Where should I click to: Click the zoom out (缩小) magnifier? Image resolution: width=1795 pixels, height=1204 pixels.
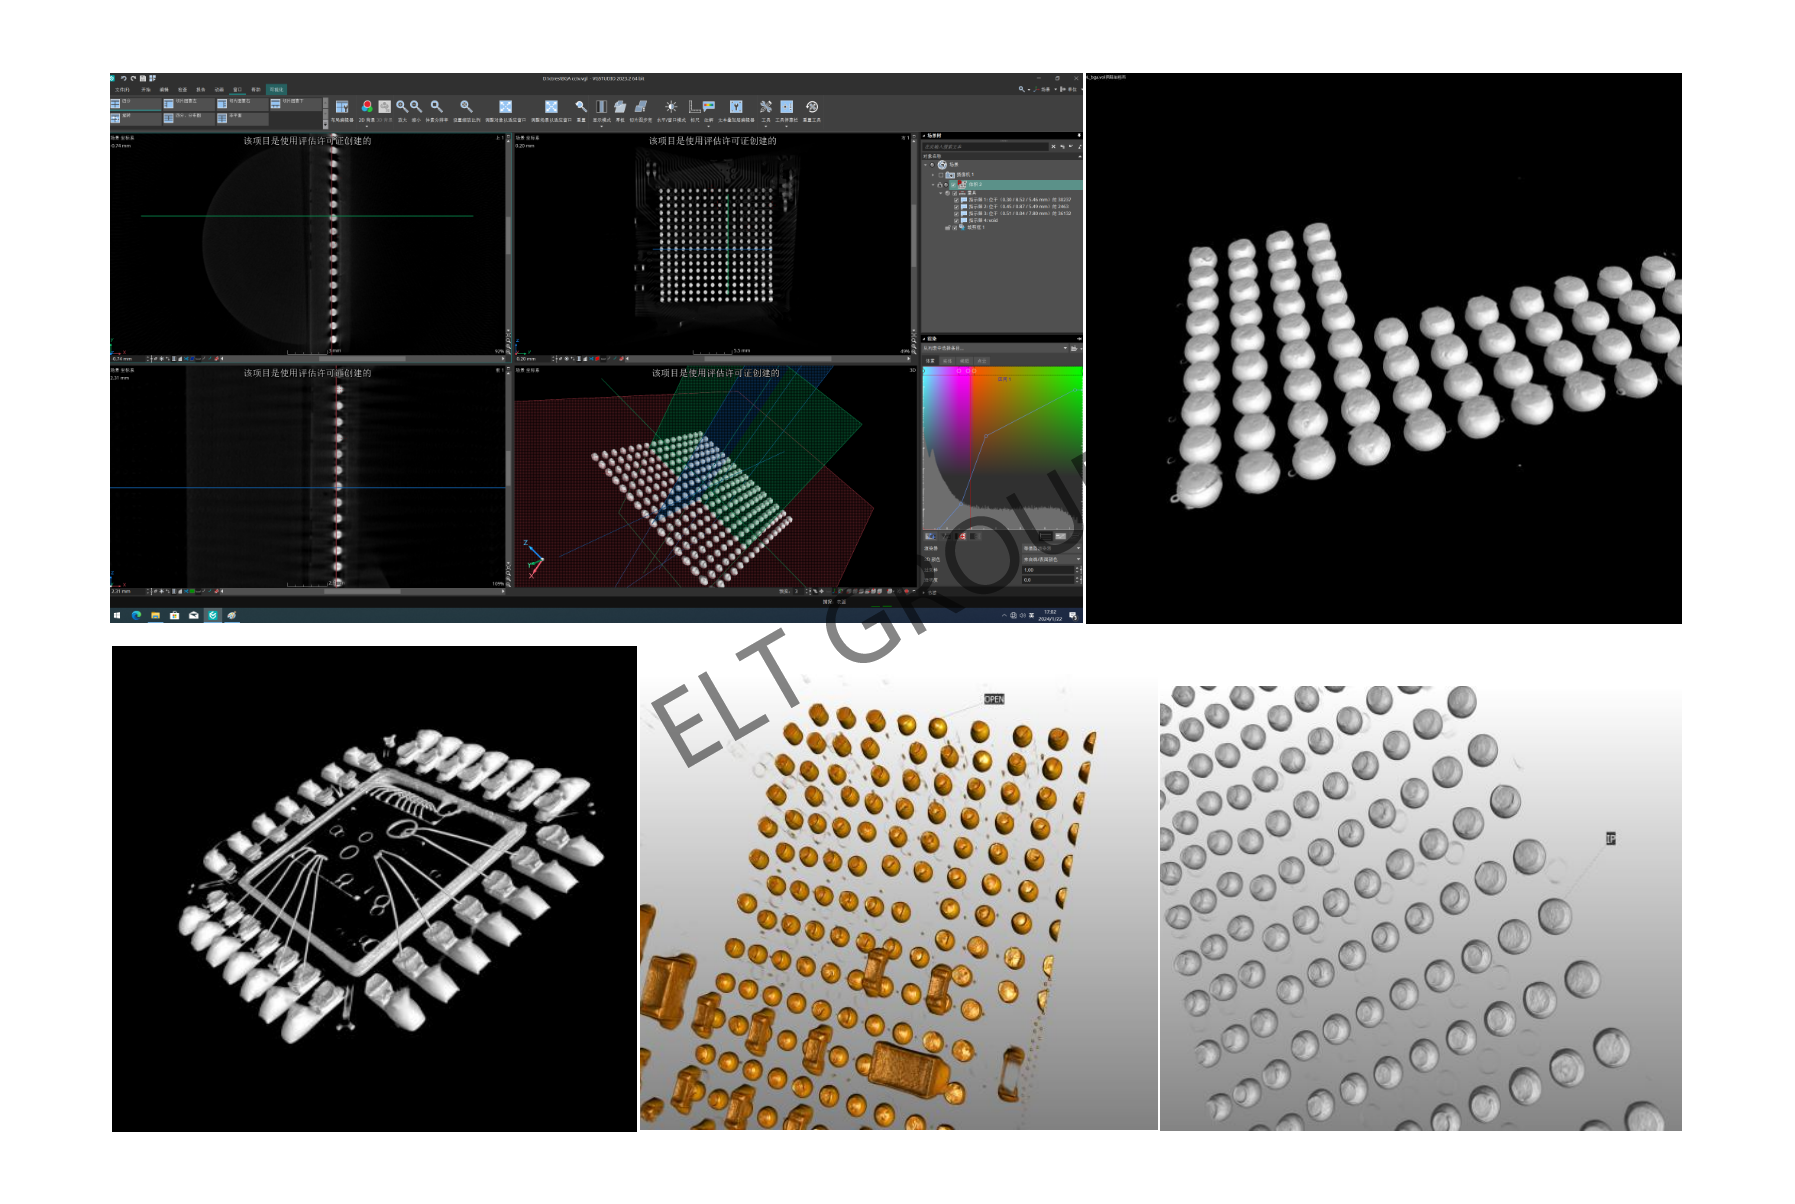(416, 106)
